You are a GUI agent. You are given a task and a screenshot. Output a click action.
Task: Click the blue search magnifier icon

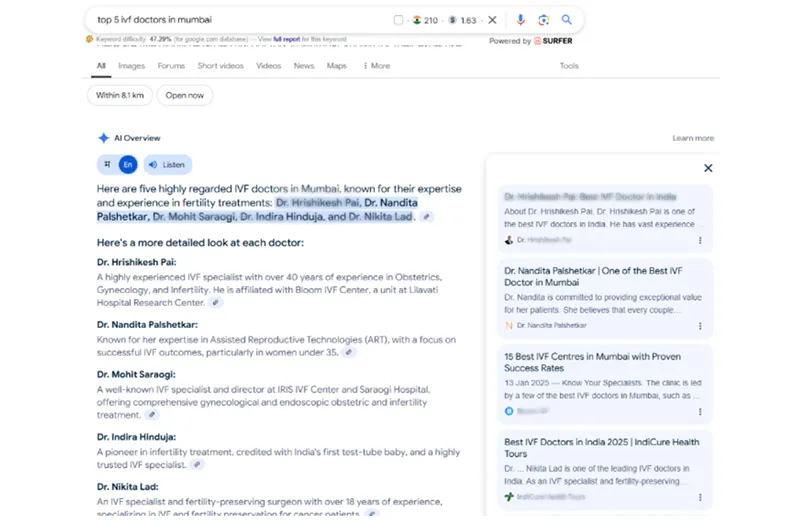(x=567, y=20)
